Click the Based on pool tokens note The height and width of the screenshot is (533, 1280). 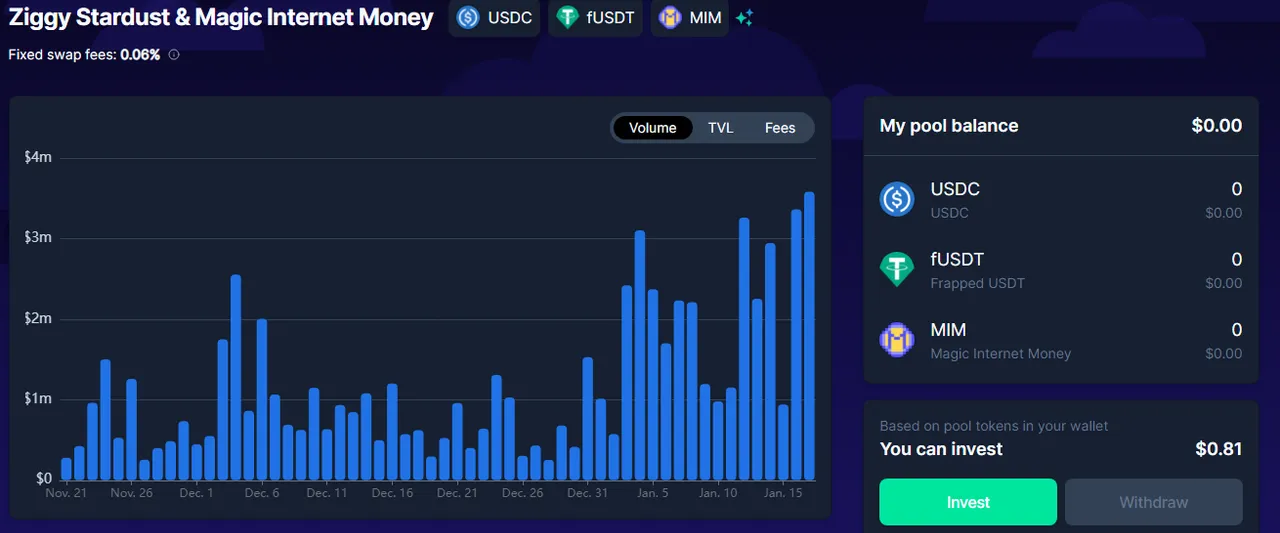click(994, 426)
